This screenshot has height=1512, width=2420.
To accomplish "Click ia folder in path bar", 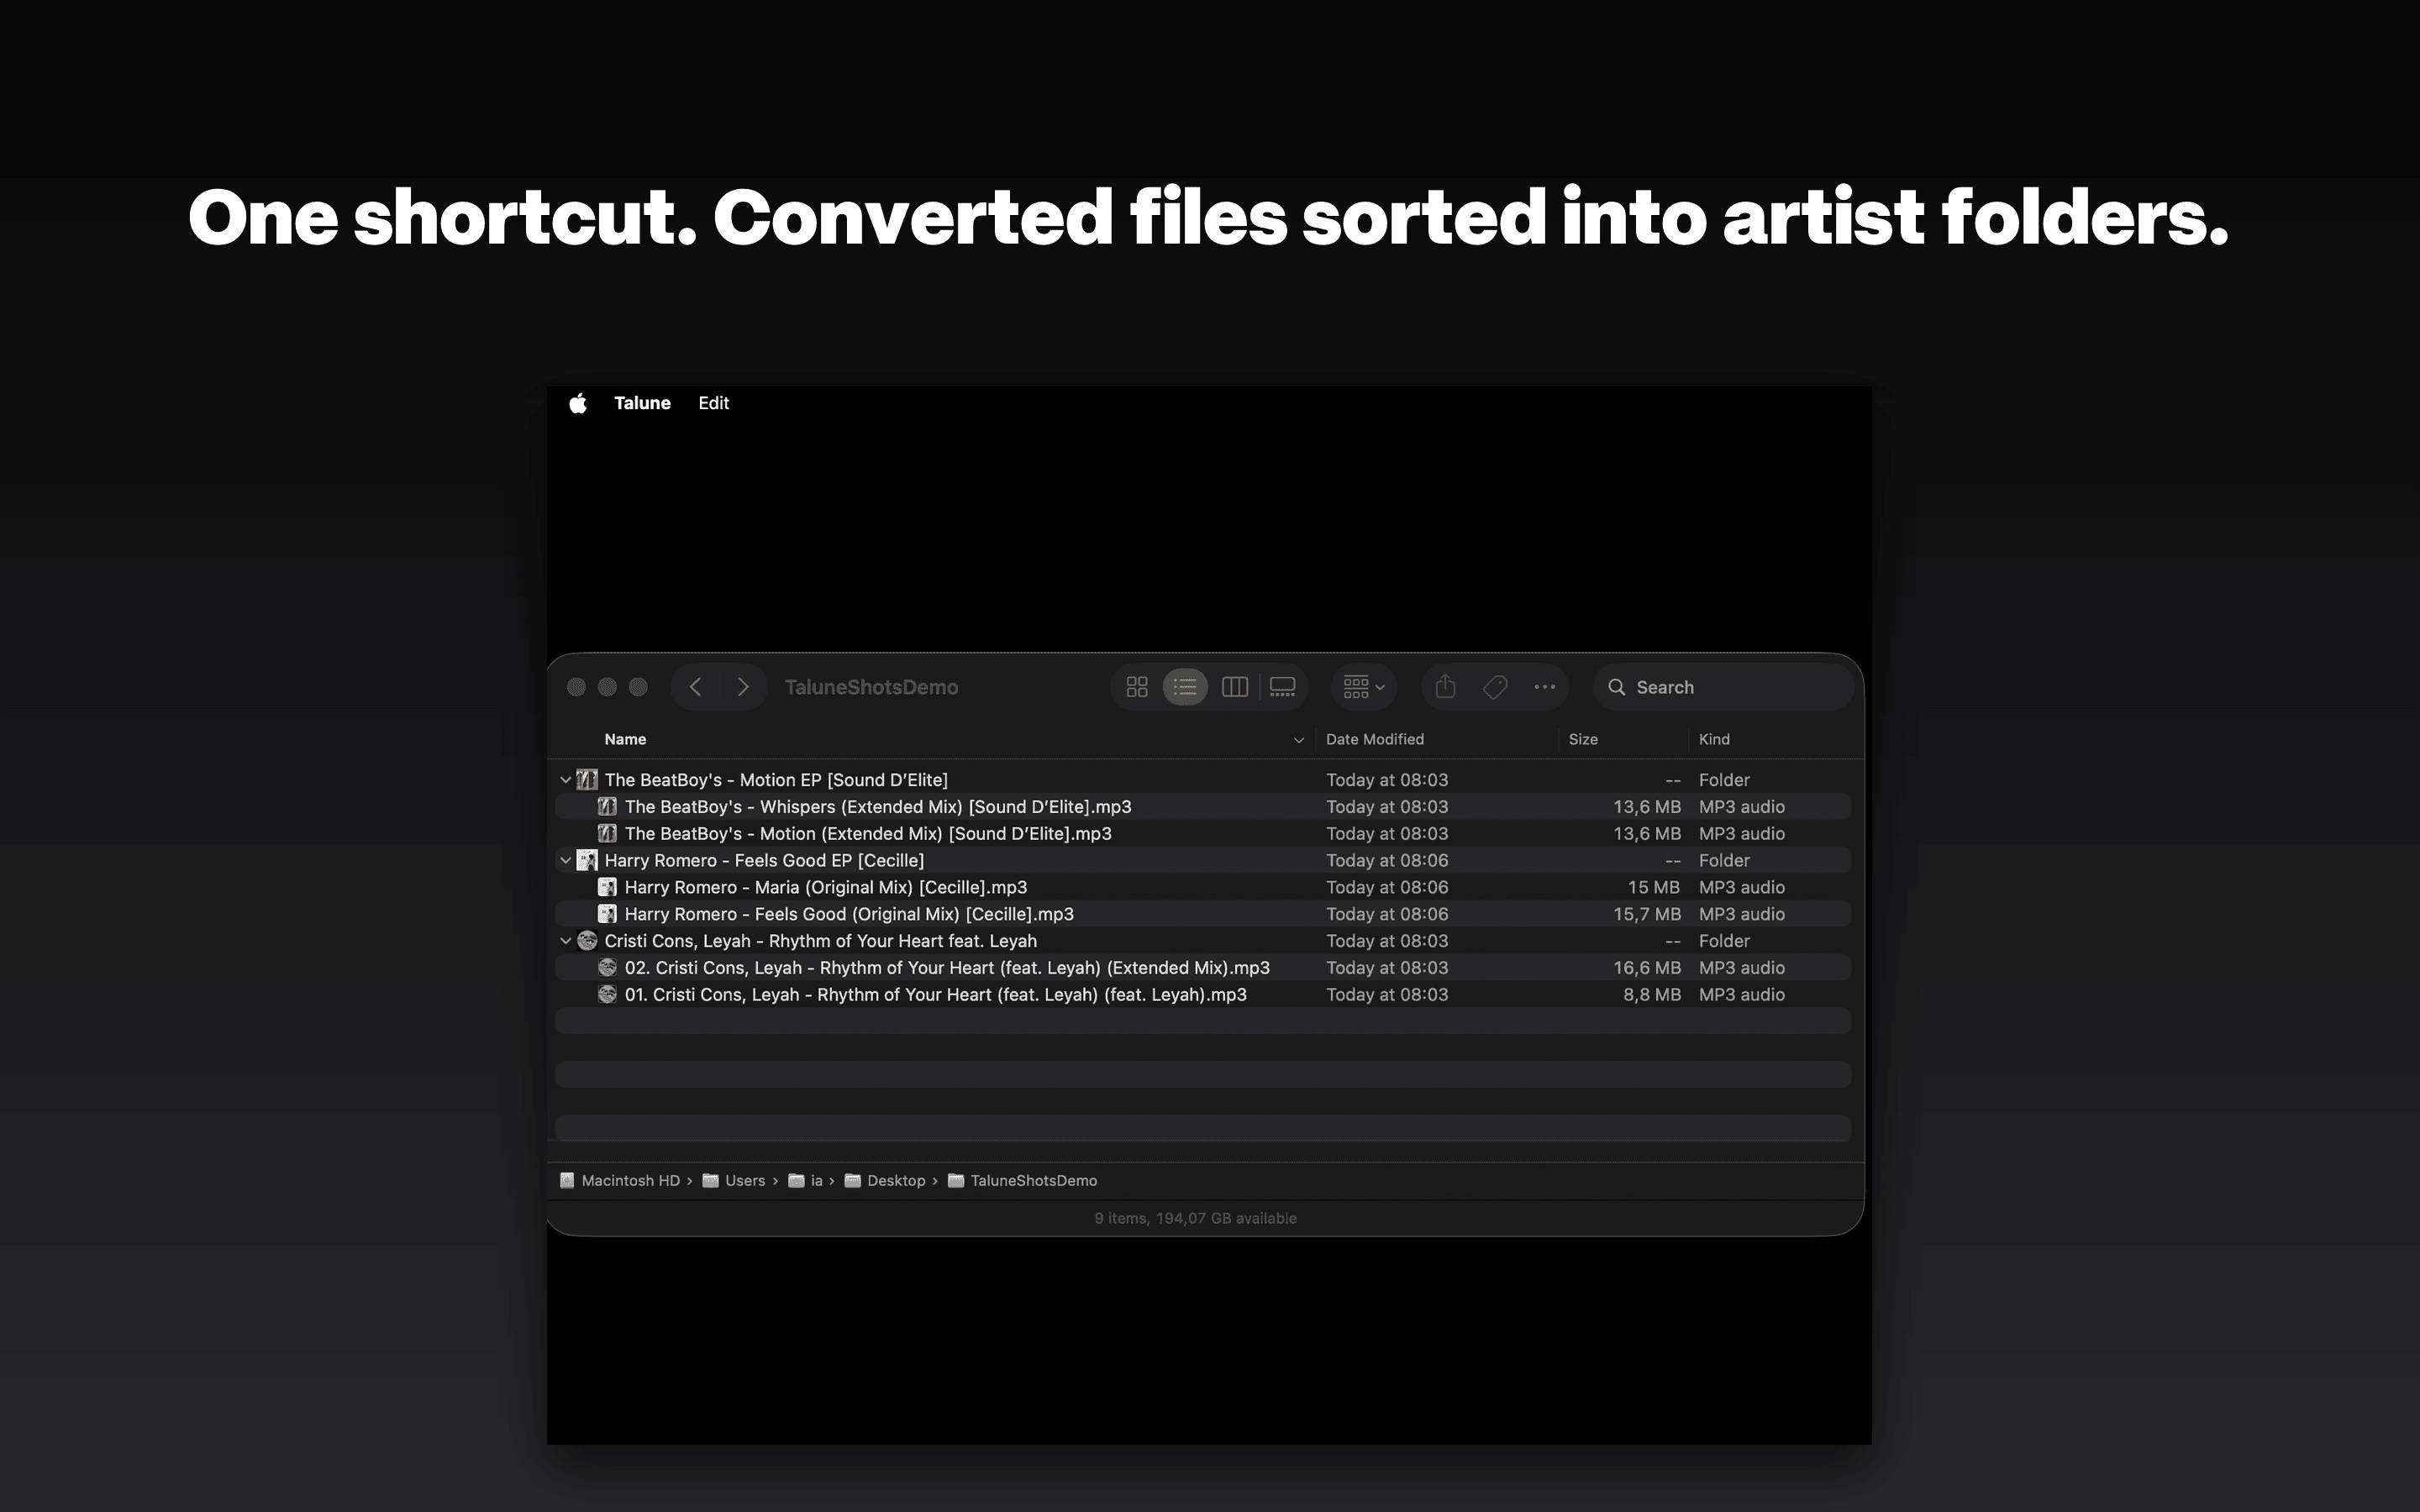I will 806,1180.
